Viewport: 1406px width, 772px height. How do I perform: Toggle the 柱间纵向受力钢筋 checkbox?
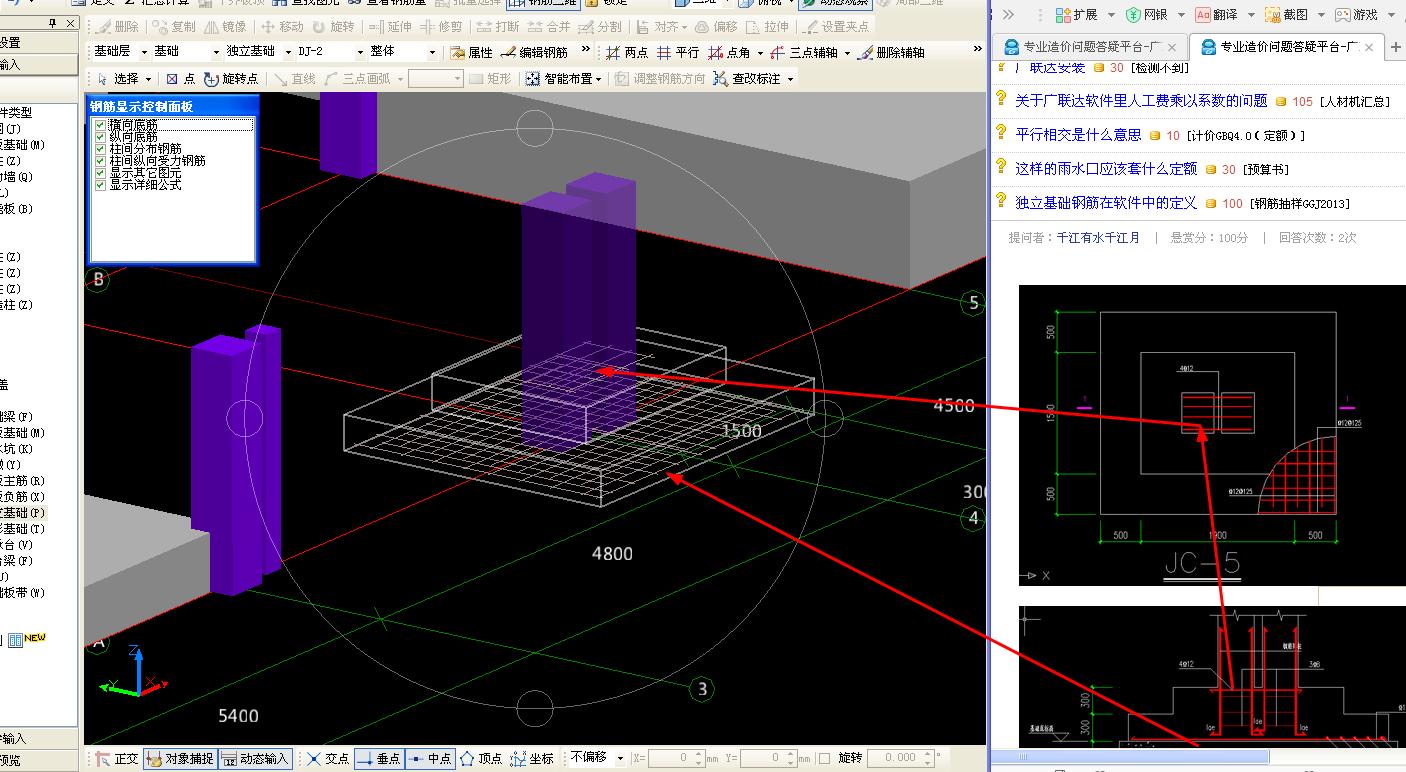pyautogui.click(x=100, y=161)
